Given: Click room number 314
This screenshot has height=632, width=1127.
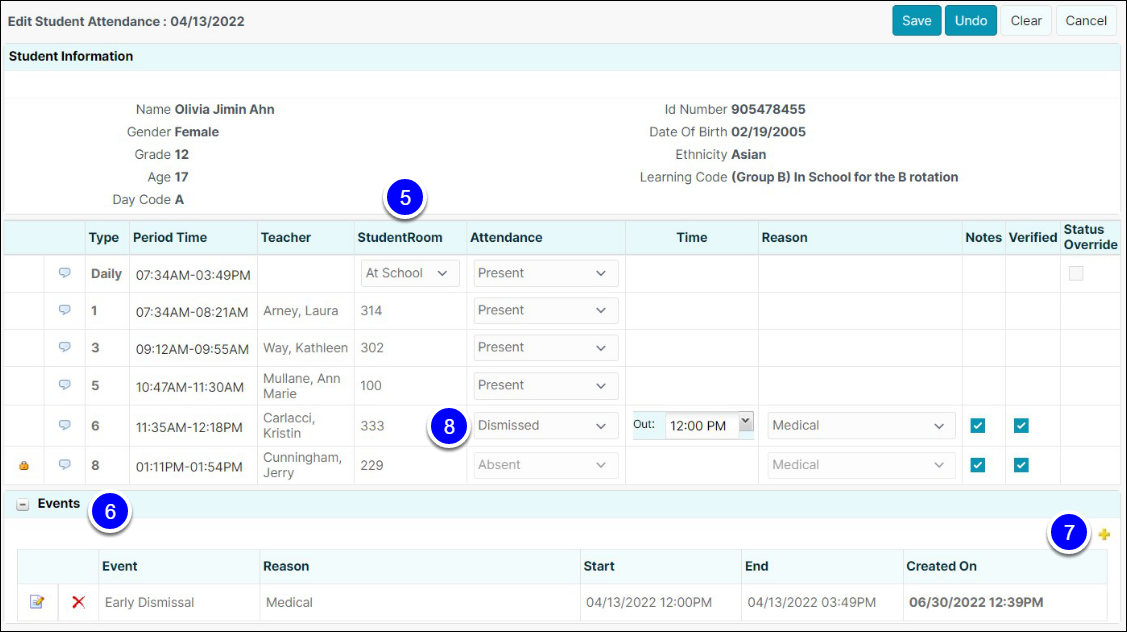Looking at the screenshot, I should [x=371, y=311].
